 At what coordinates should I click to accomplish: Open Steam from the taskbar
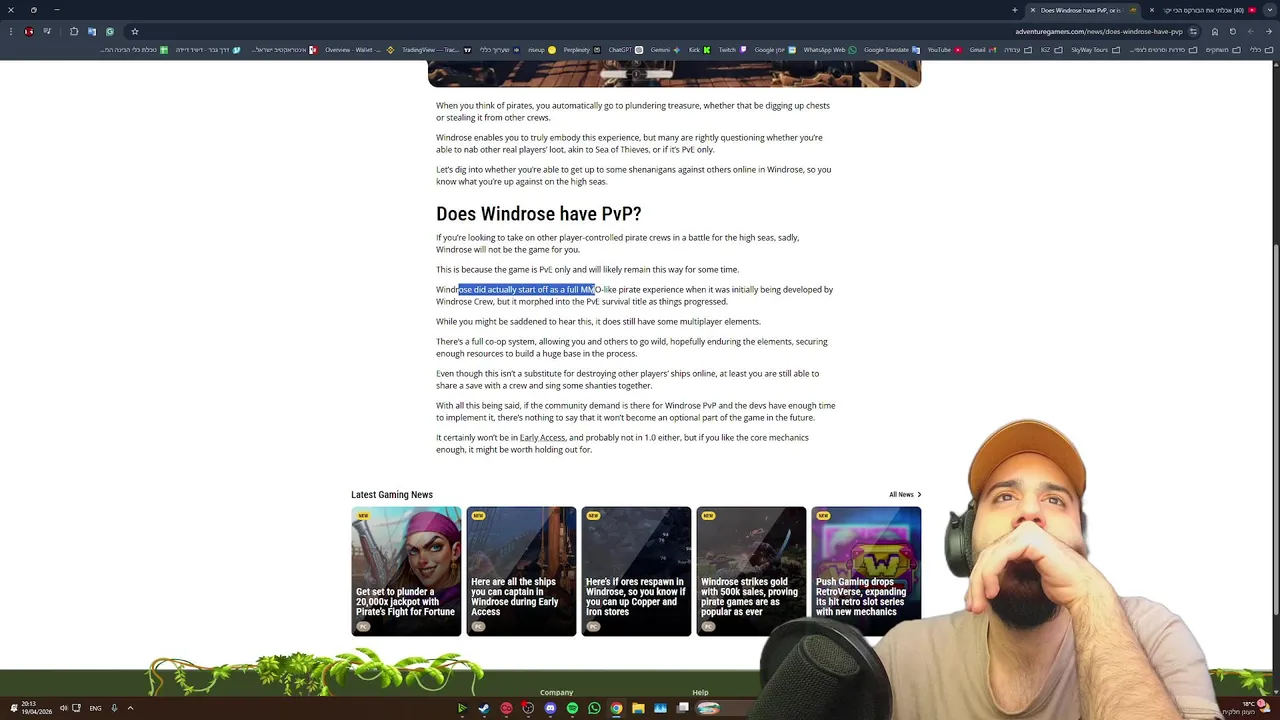click(x=484, y=708)
